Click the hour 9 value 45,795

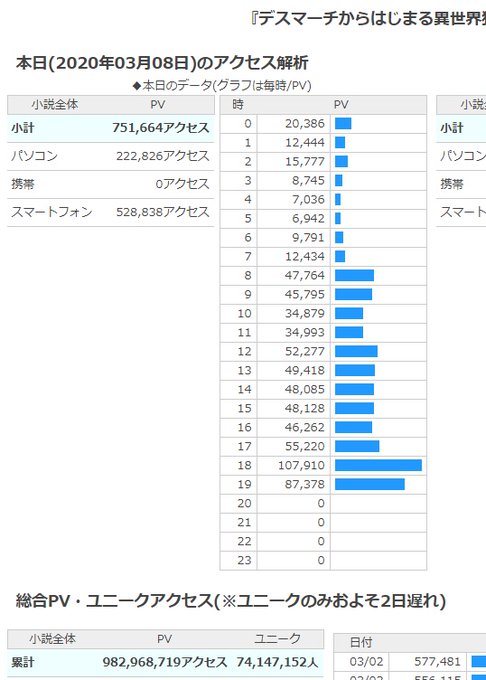[305, 294]
